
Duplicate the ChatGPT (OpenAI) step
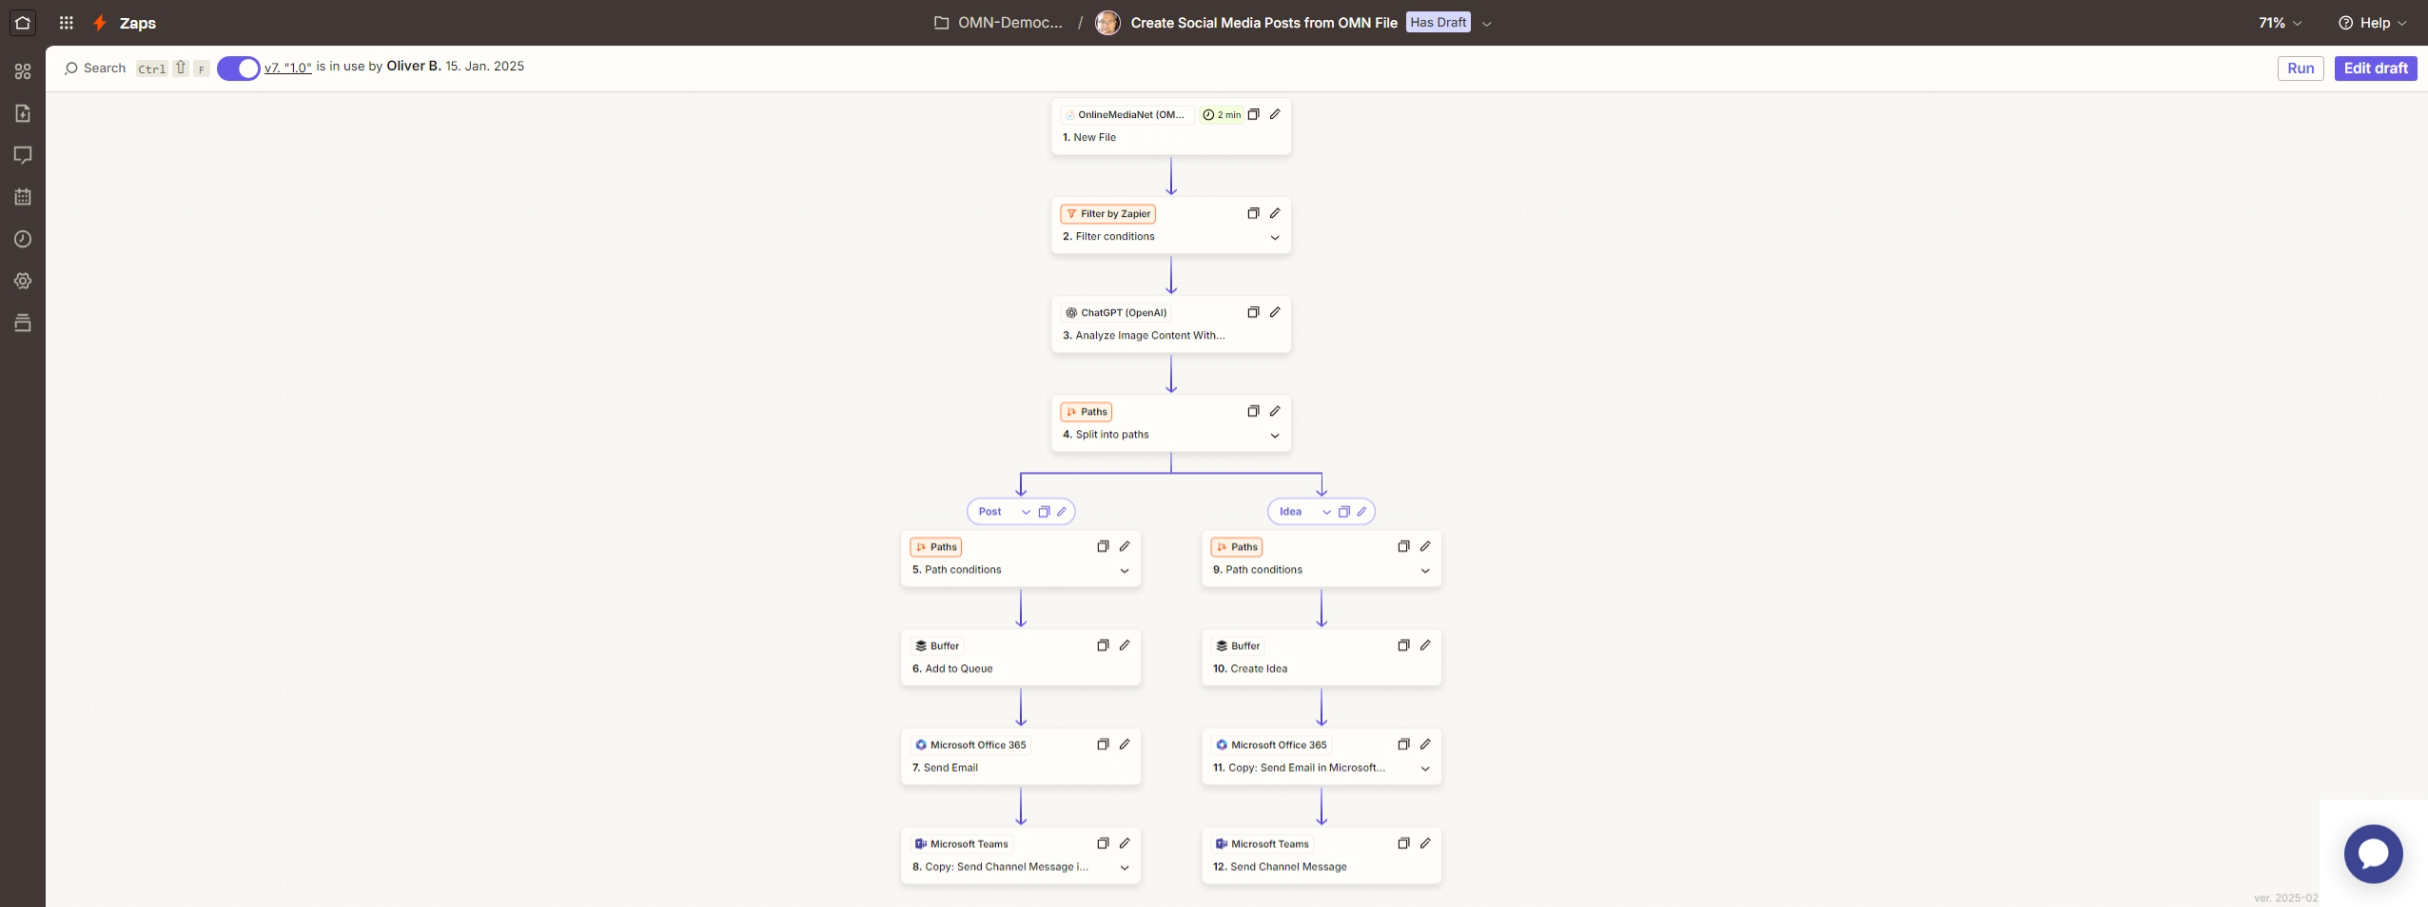click(x=1253, y=312)
